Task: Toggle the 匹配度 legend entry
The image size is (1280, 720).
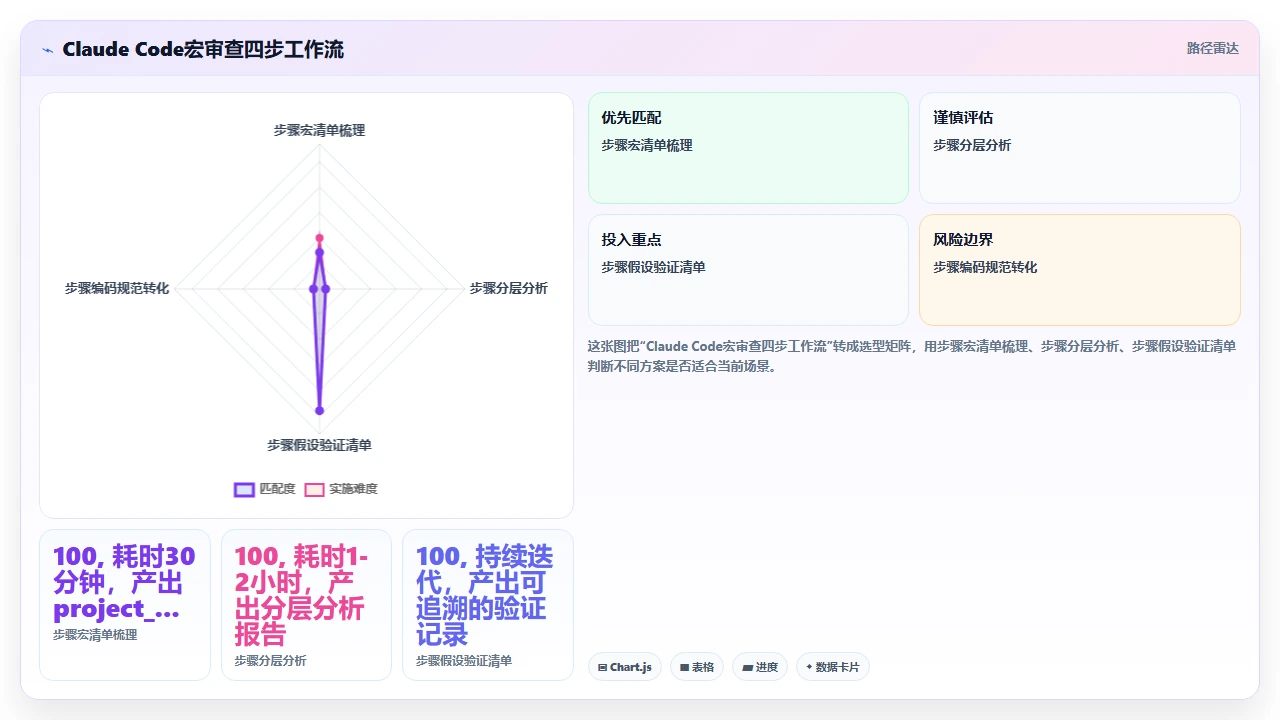Action: [265, 489]
